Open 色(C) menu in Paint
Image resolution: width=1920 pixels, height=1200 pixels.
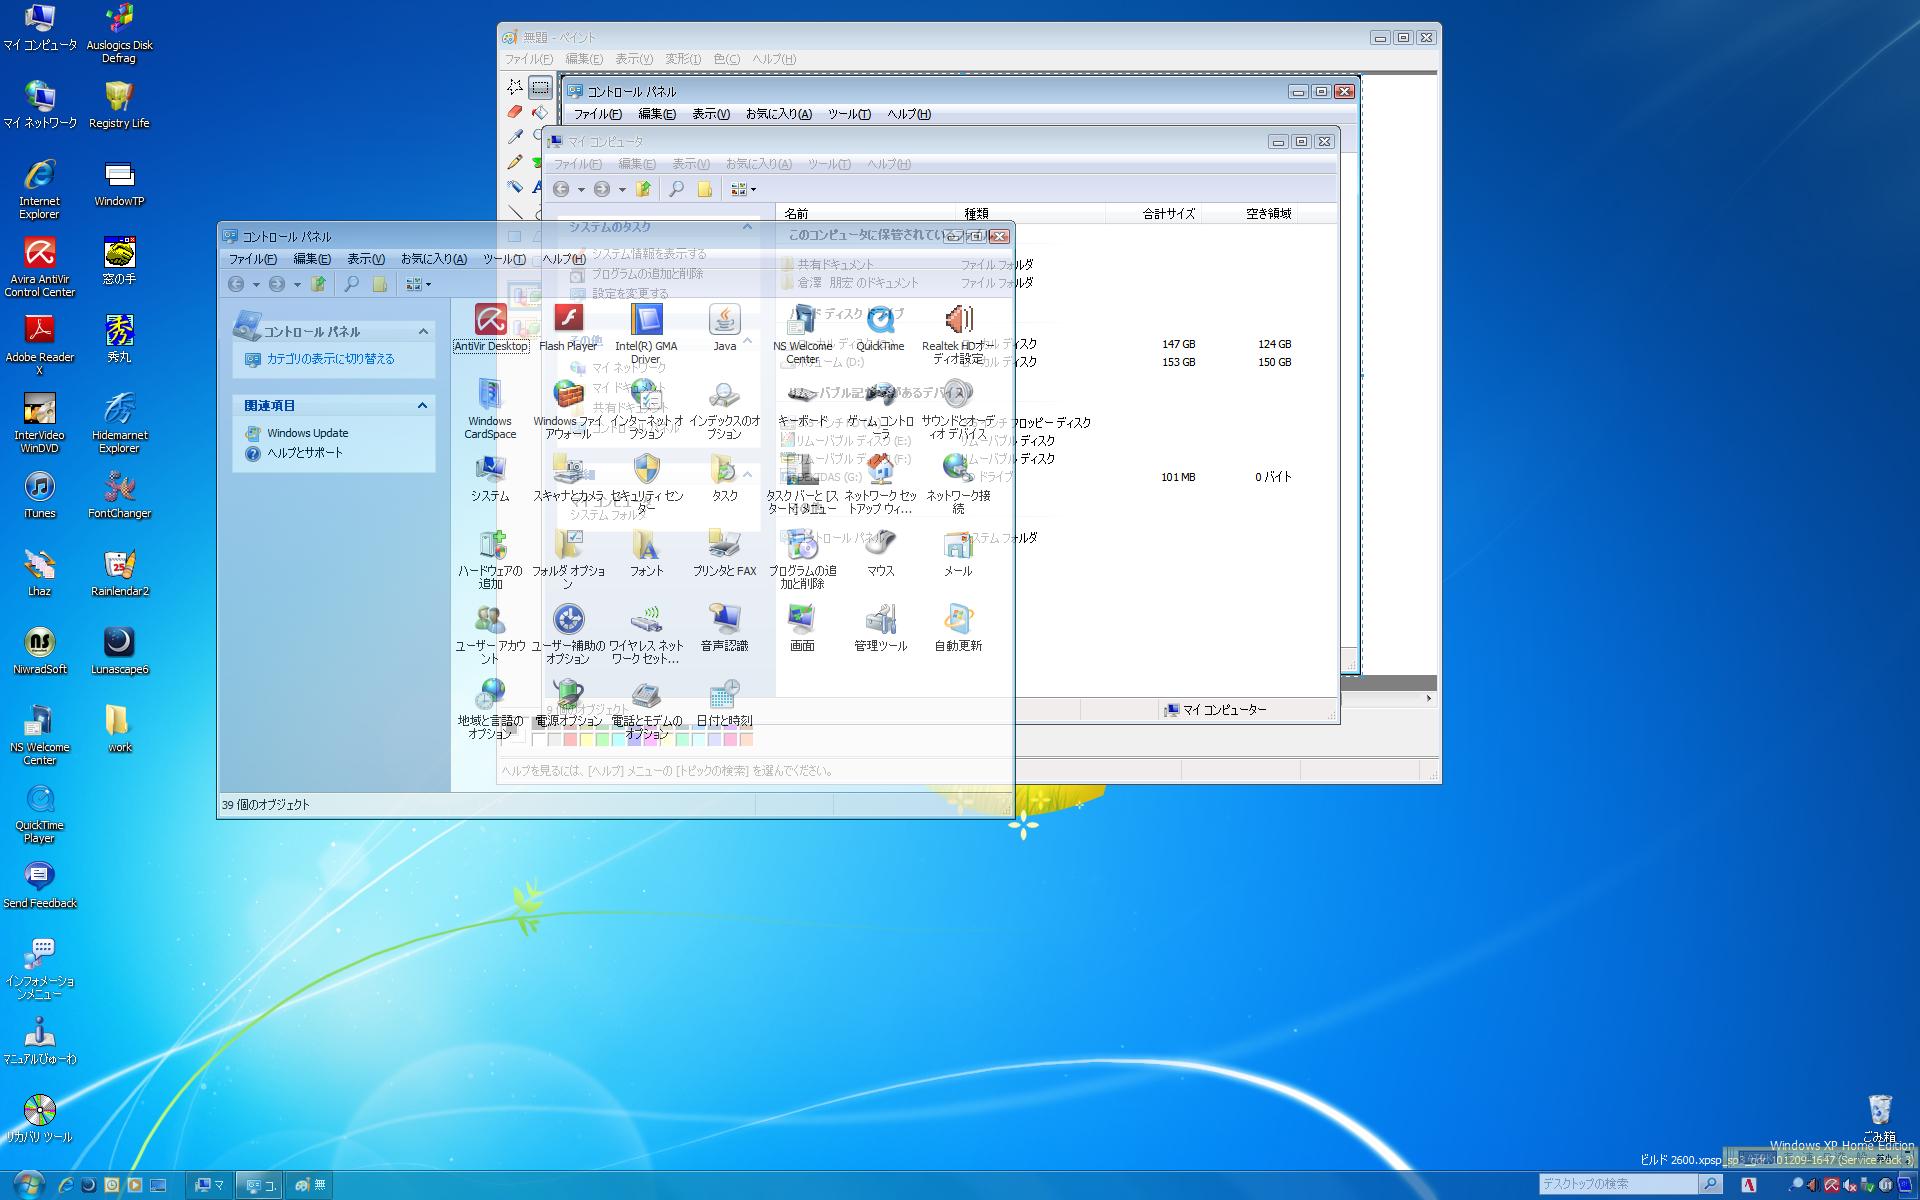point(727,59)
